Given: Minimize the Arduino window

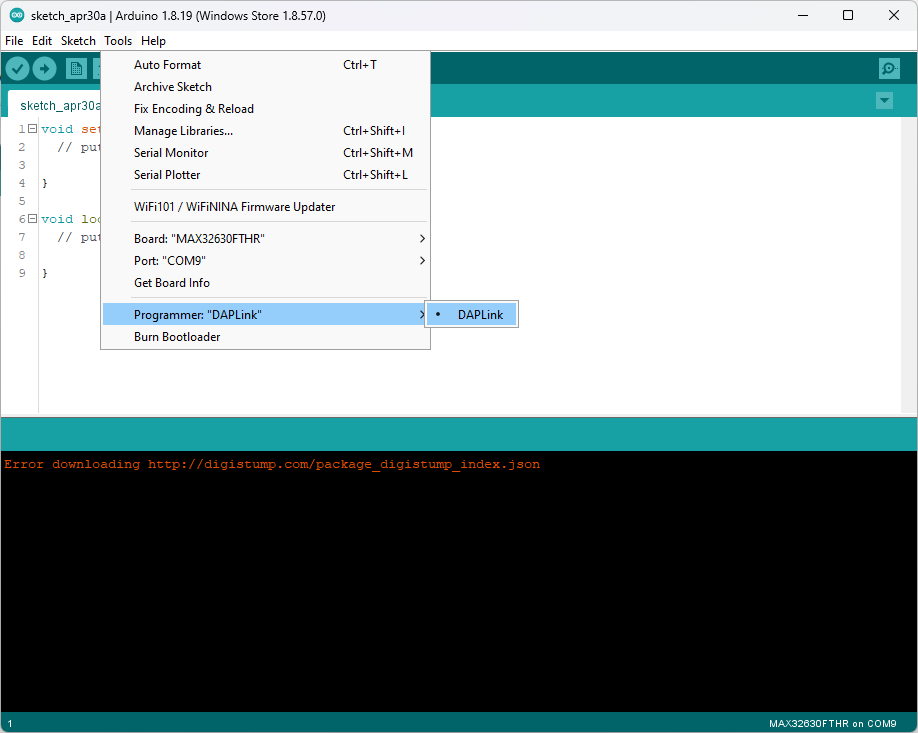Looking at the screenshot, I should tap(803, 15).
